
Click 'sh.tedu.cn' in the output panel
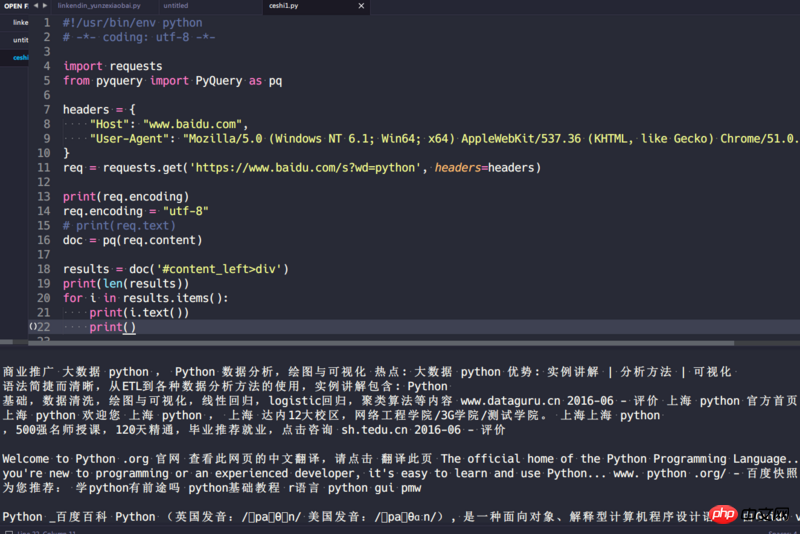click(x=374, y=430)
